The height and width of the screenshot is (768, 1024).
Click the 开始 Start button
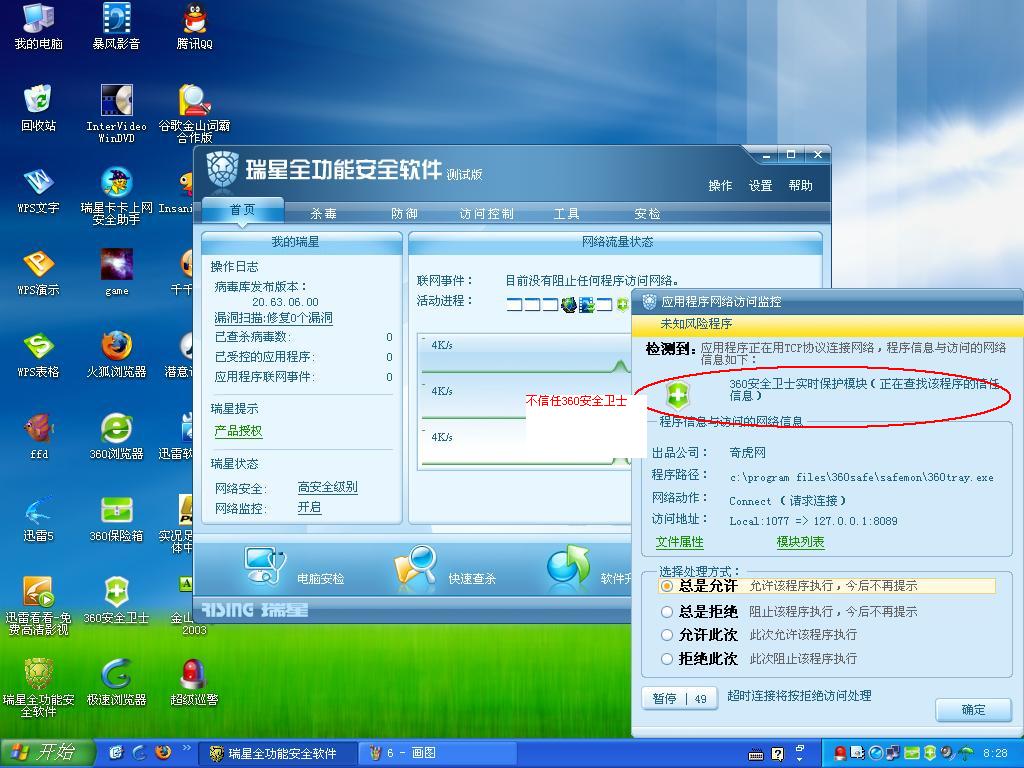click(x=46, y=753)
